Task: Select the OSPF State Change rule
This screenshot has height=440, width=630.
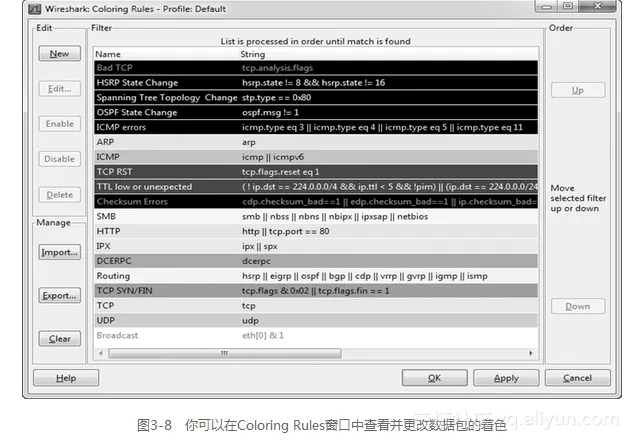Action: pos(316,113)
